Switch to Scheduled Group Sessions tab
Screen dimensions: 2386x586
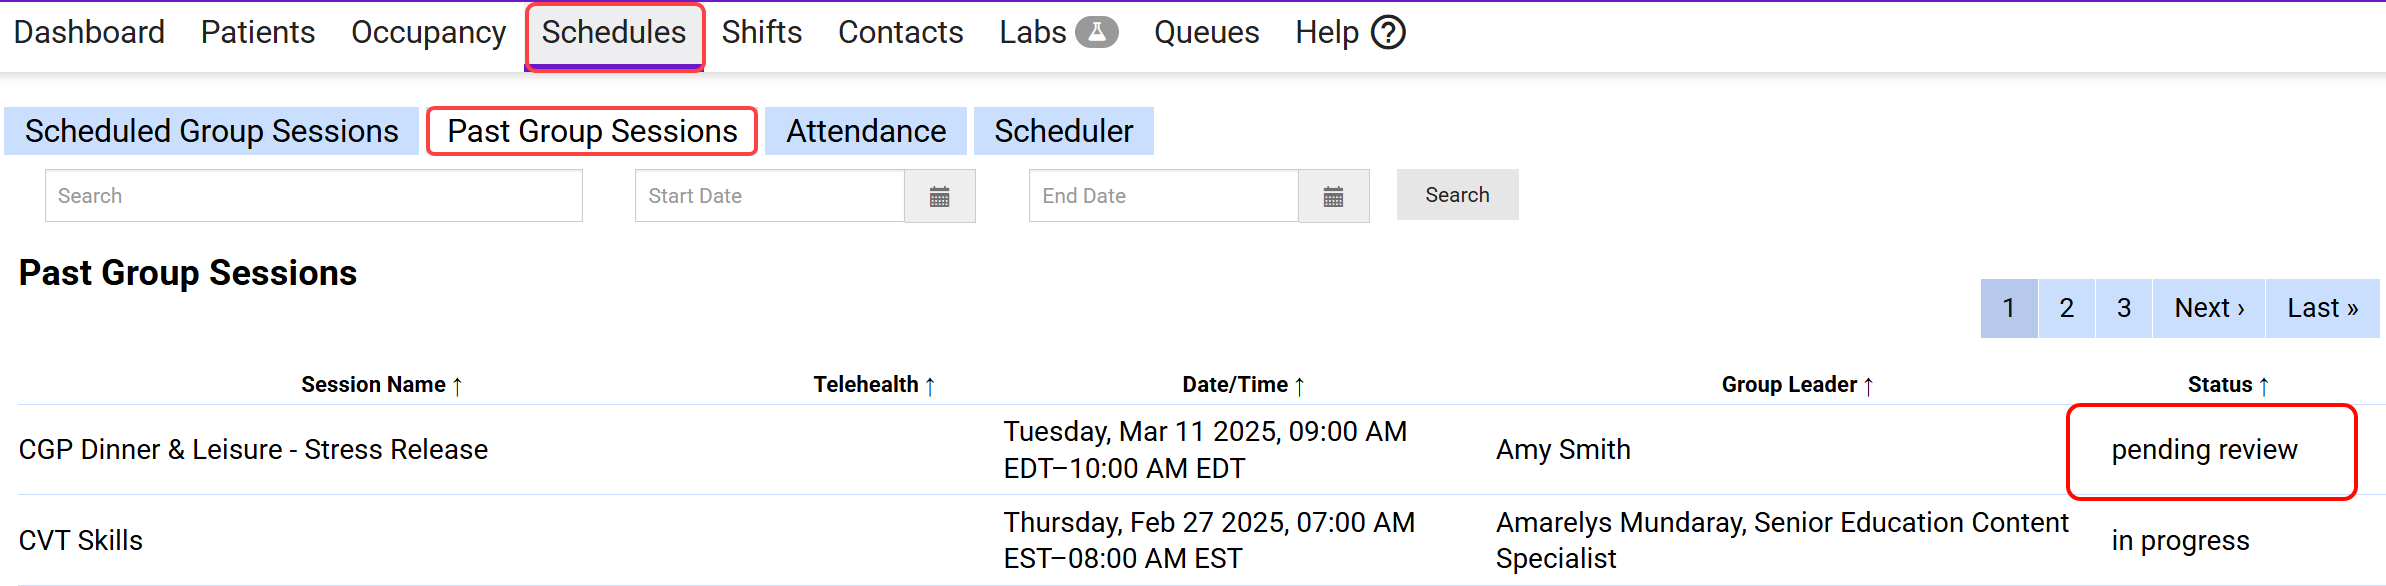tap(211, 131)
